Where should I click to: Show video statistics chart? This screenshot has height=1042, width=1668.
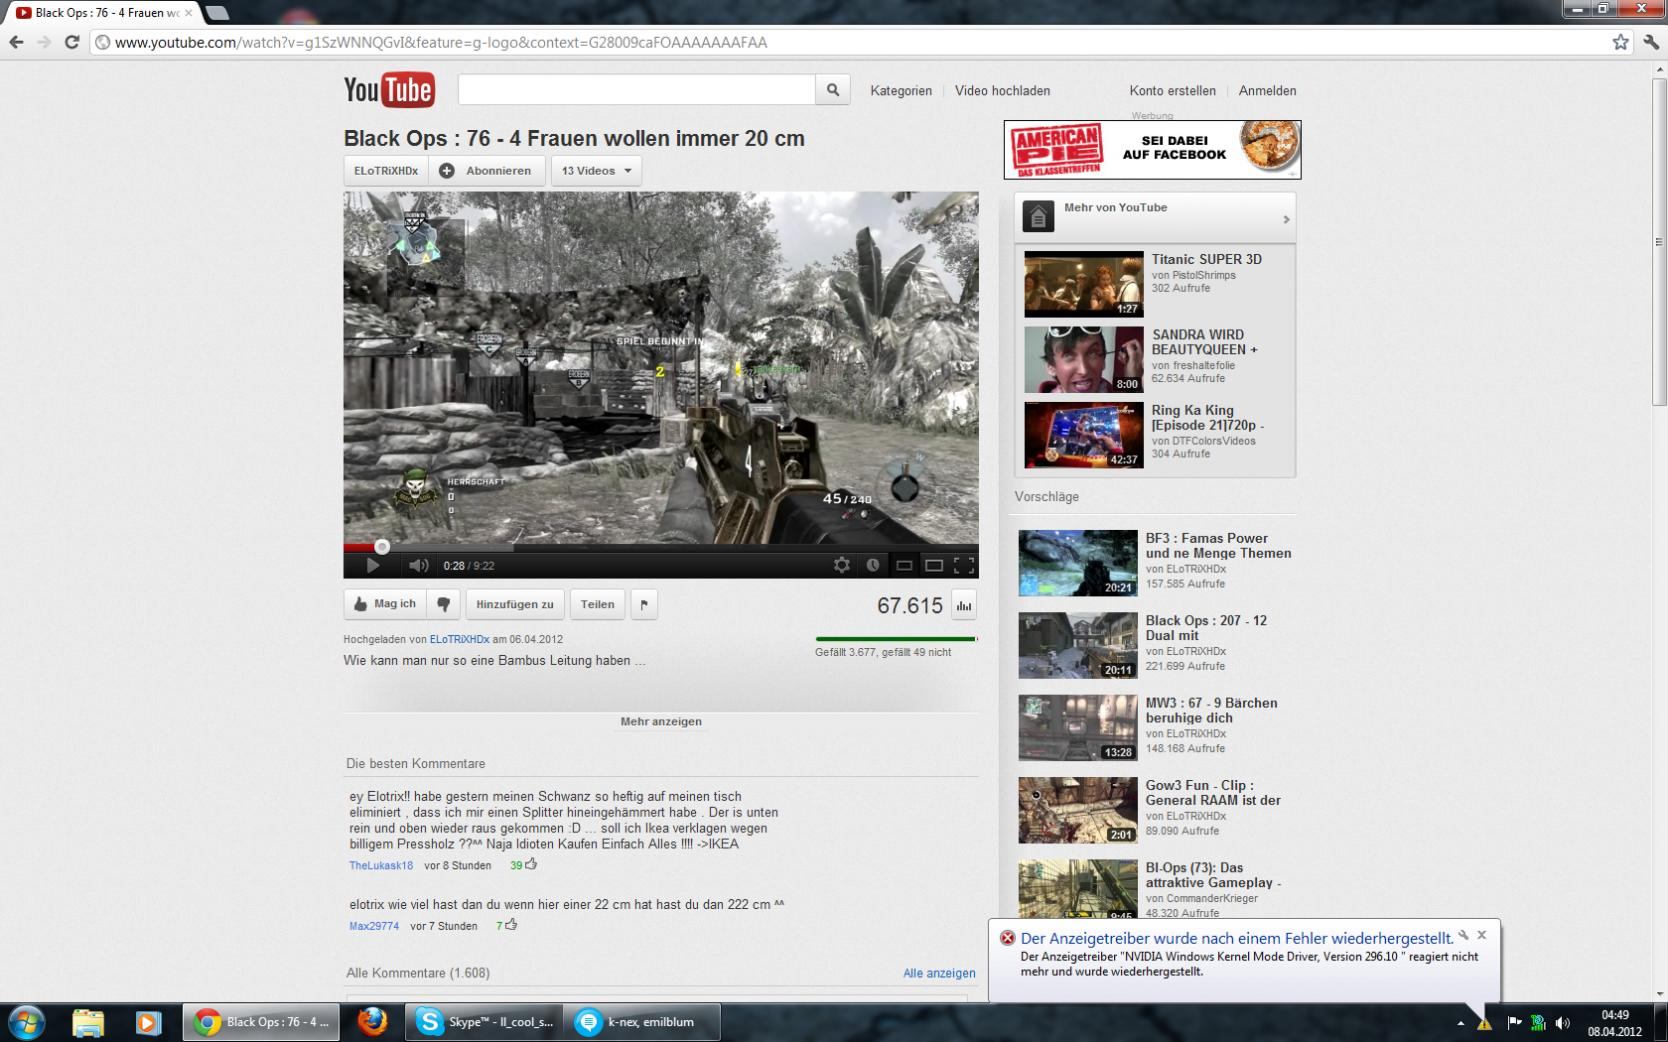pyautogui.click(x=964, y=605)
